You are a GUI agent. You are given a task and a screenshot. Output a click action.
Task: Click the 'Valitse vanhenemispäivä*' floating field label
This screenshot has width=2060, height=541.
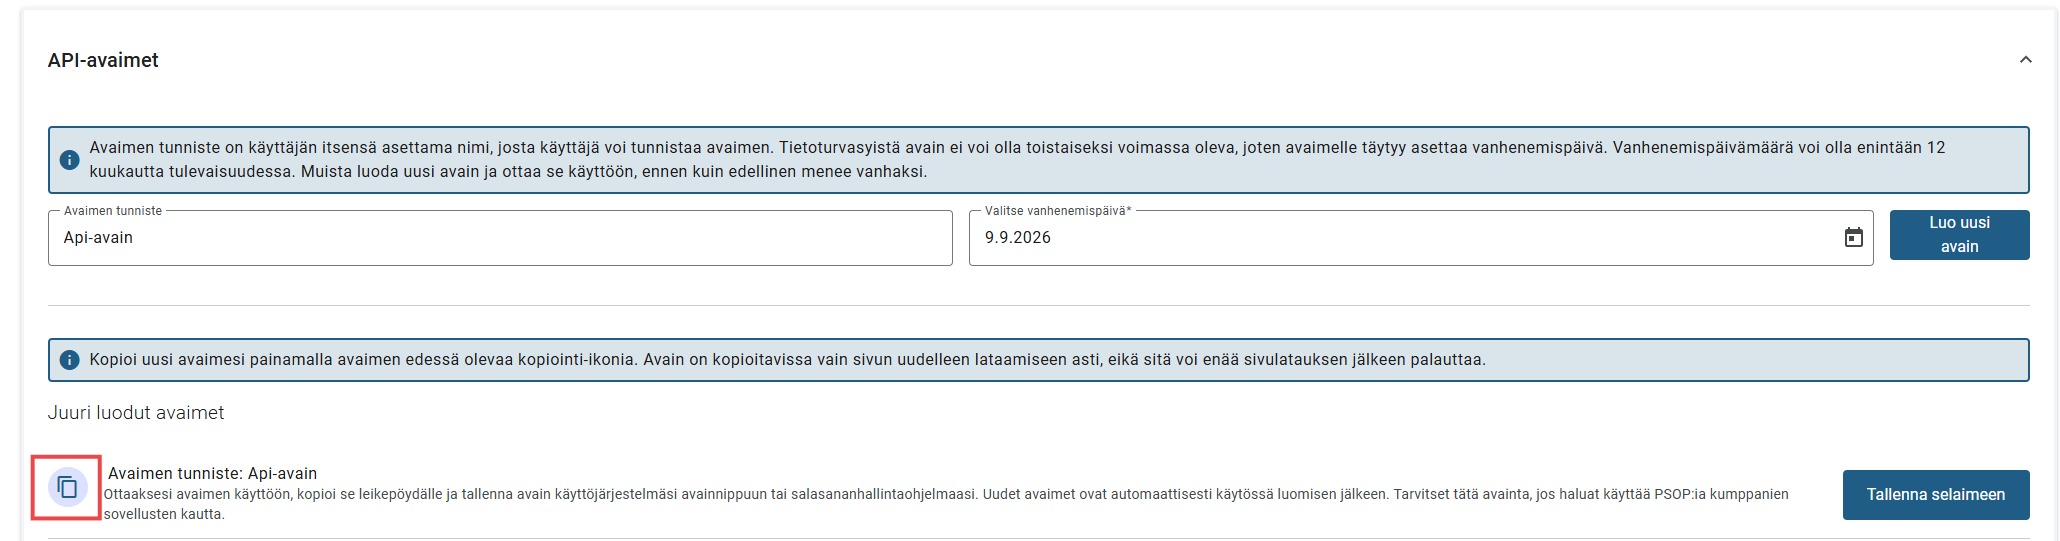coord(1058,211)
